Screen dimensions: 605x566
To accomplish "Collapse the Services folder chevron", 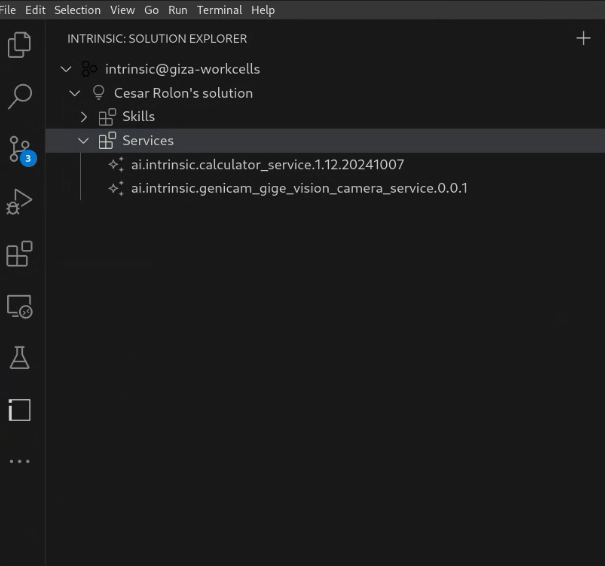I will pos(83,141).
